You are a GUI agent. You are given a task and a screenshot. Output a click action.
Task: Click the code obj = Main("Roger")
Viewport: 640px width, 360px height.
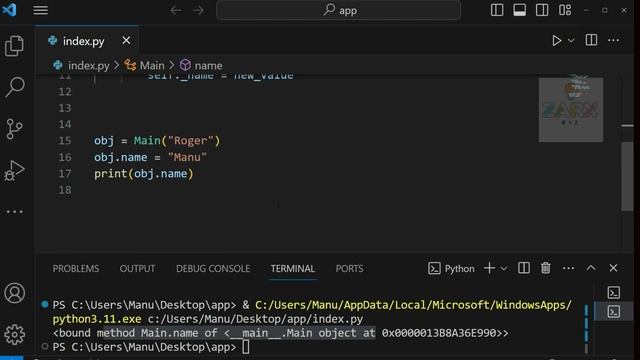(x=157, y=141)
